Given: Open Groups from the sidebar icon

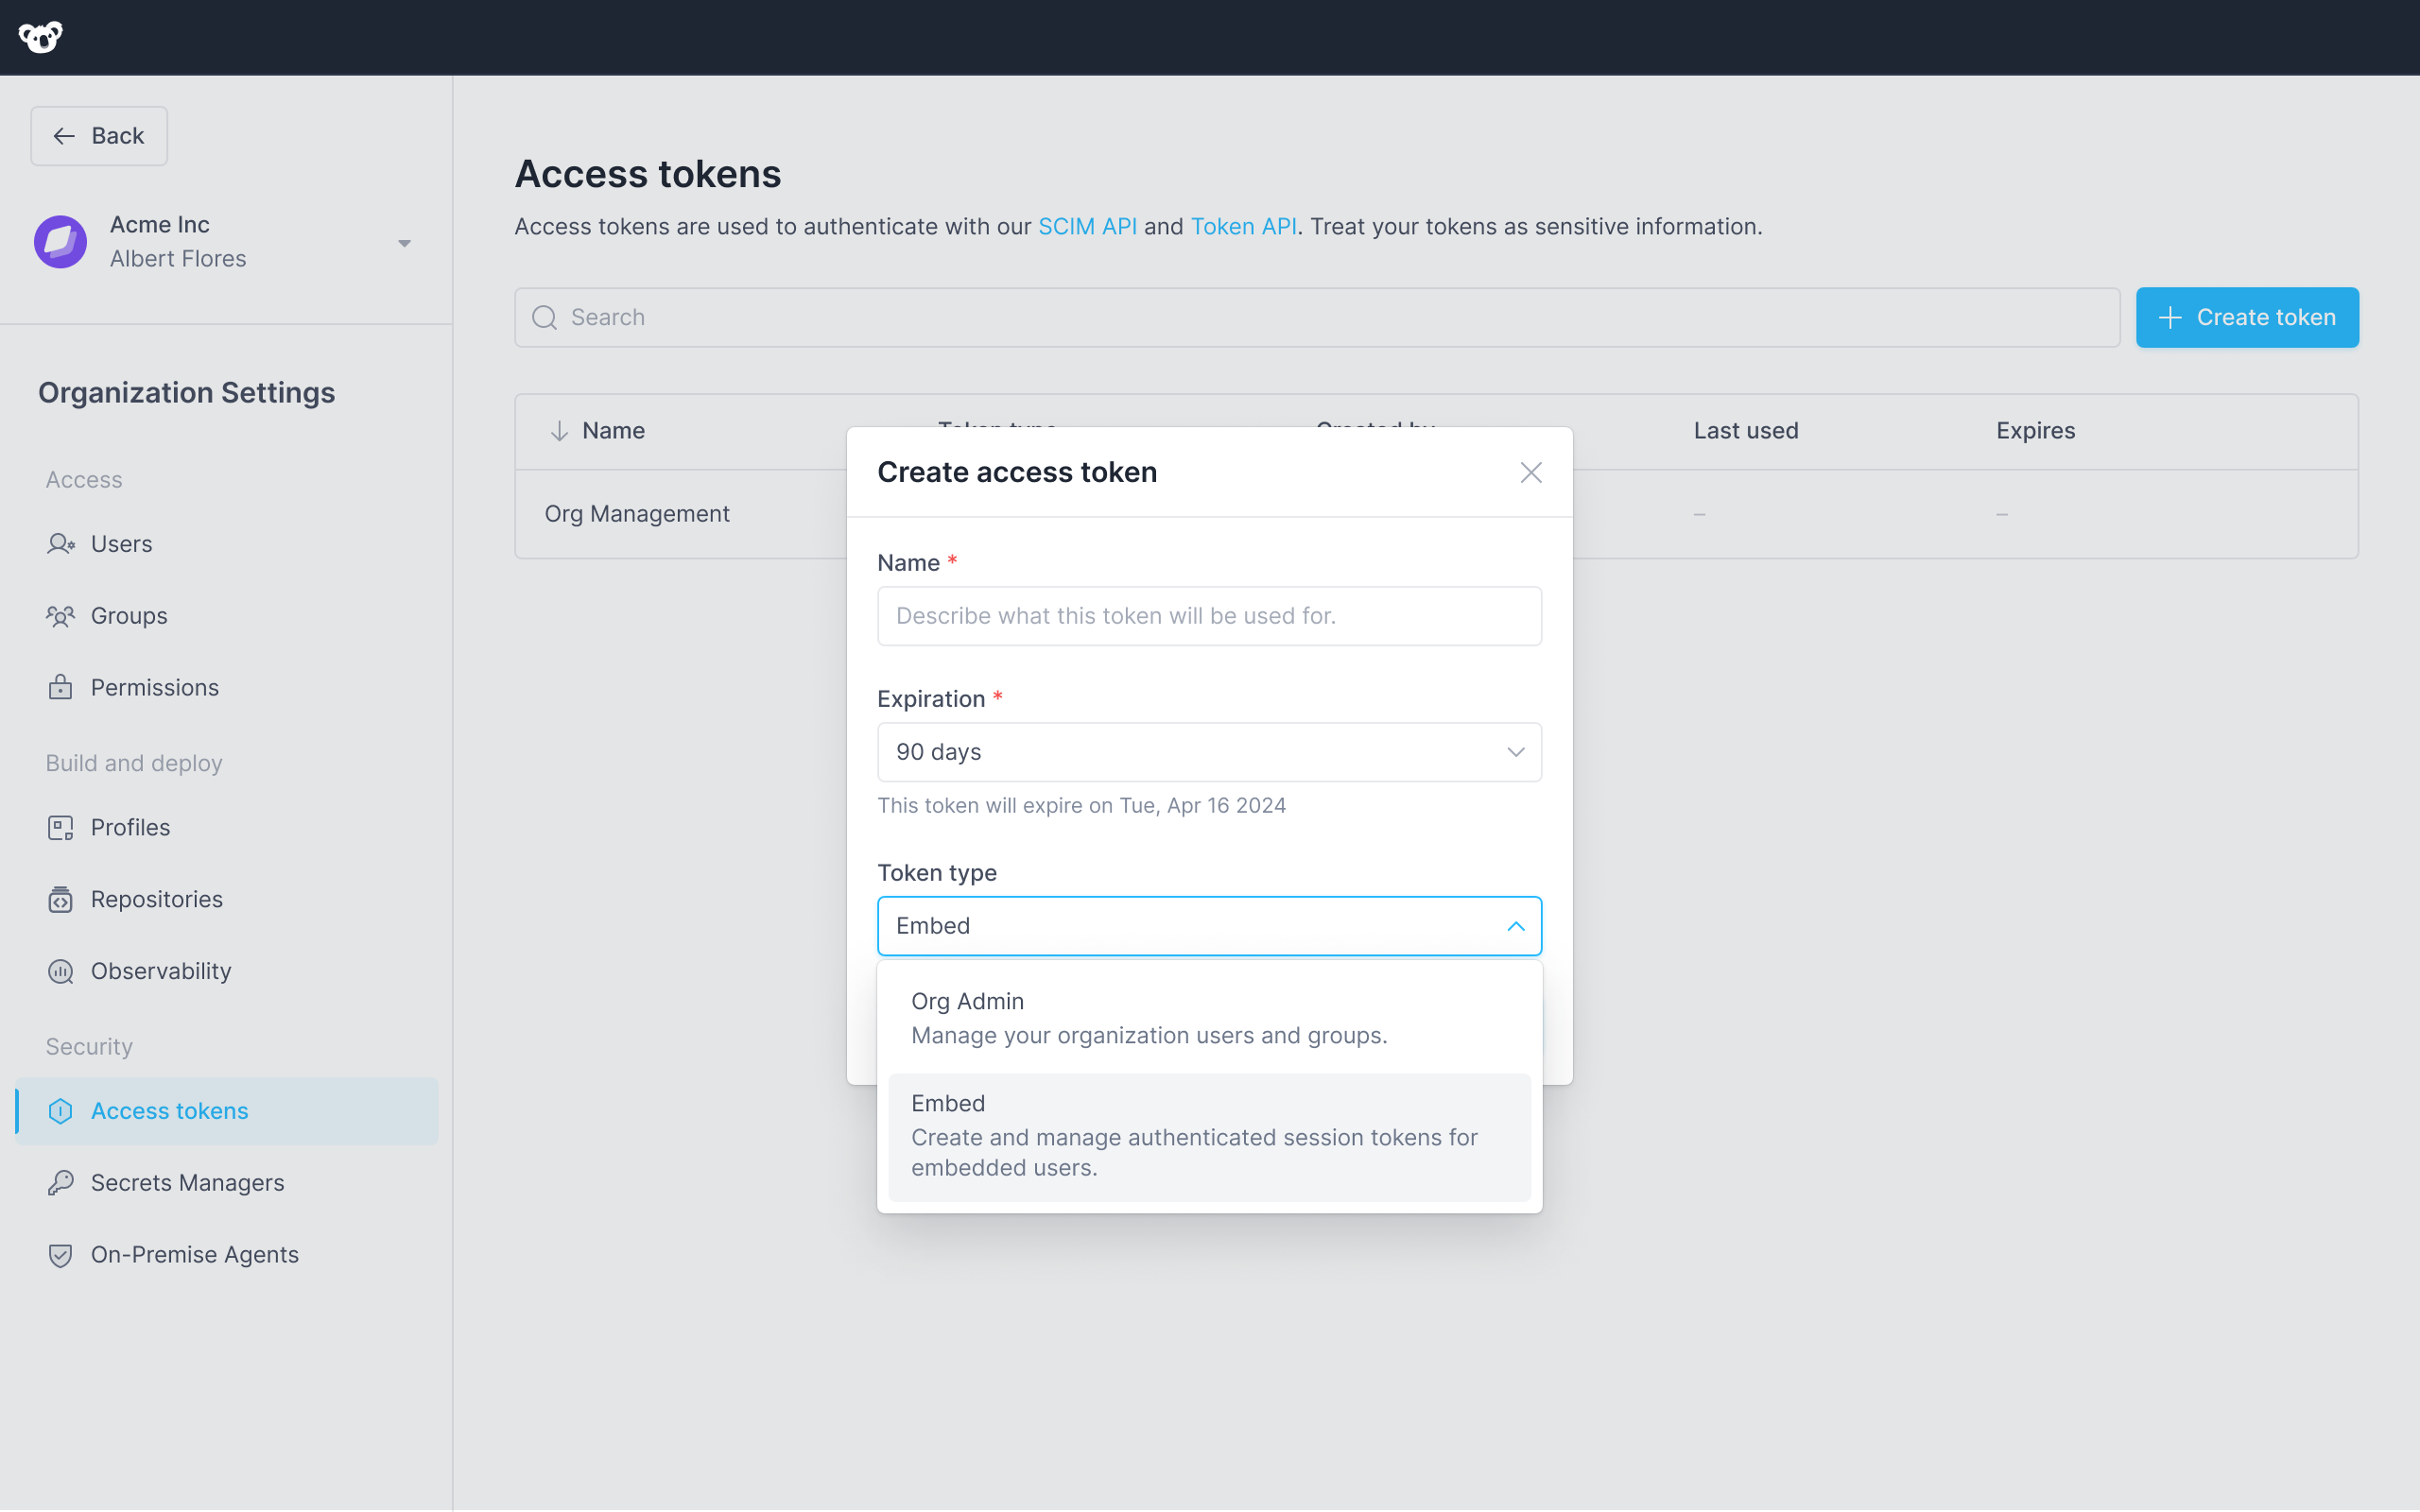Looking at the screenshot, I should tap(61, 616).
